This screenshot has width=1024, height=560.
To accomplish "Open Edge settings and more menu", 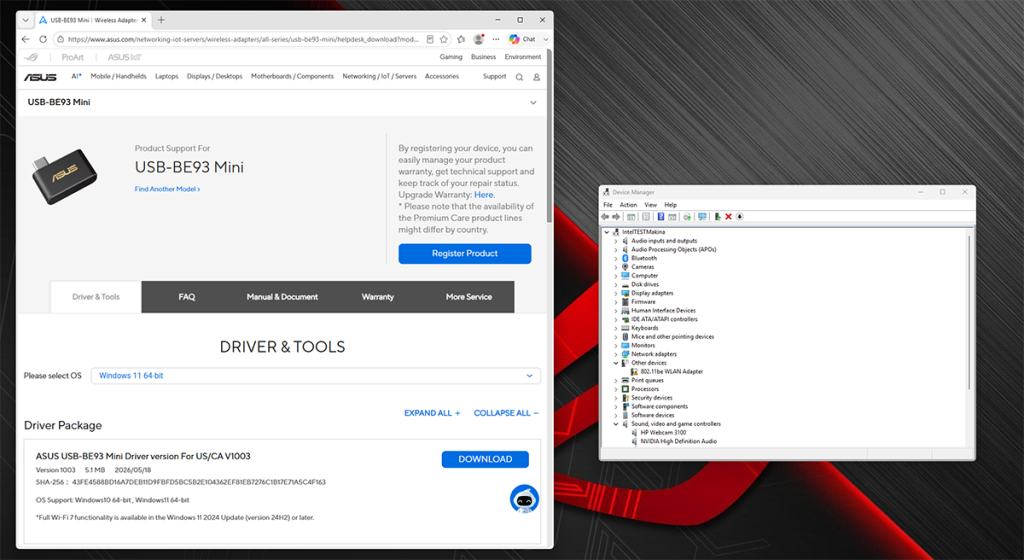I will tap(496, 39).
